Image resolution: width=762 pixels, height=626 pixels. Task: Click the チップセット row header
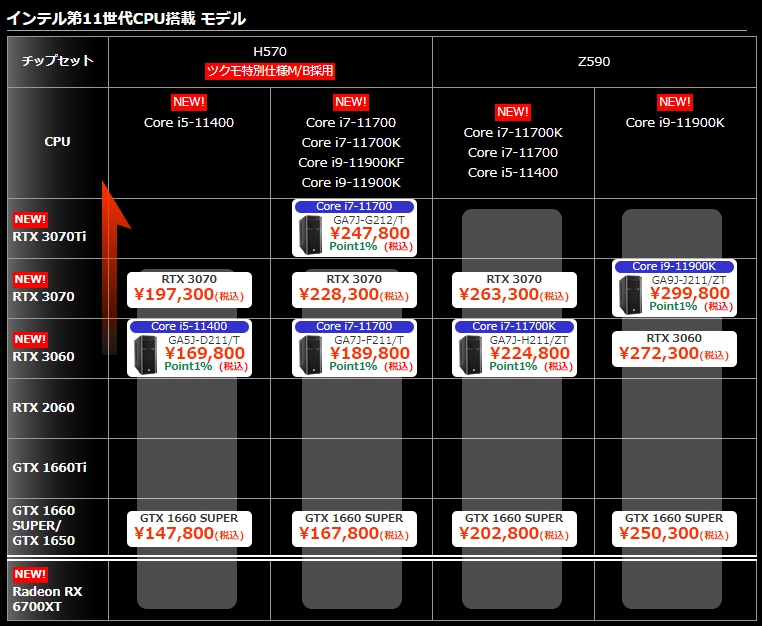(x=57, y=61)
